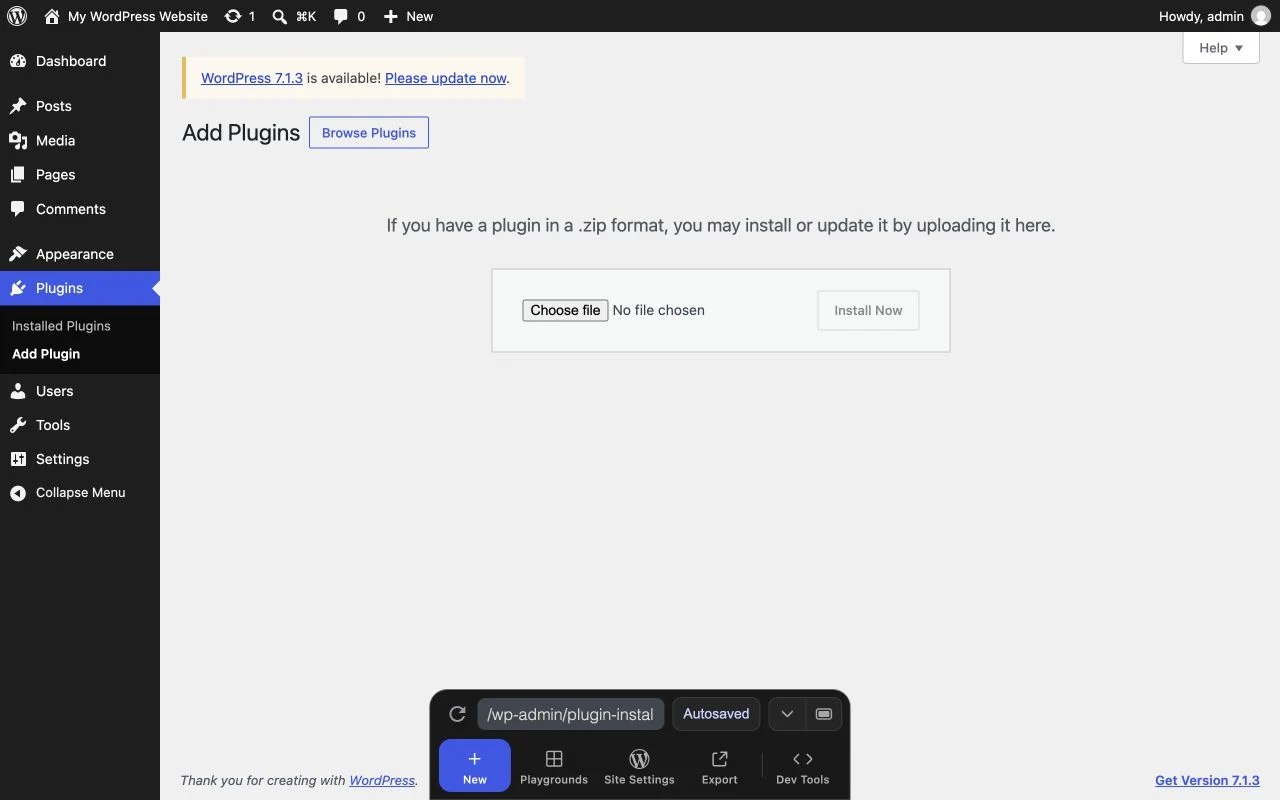Go to Installed Plugins submenu
Screen dimensions: 1280x800
(x=61, y=326)
